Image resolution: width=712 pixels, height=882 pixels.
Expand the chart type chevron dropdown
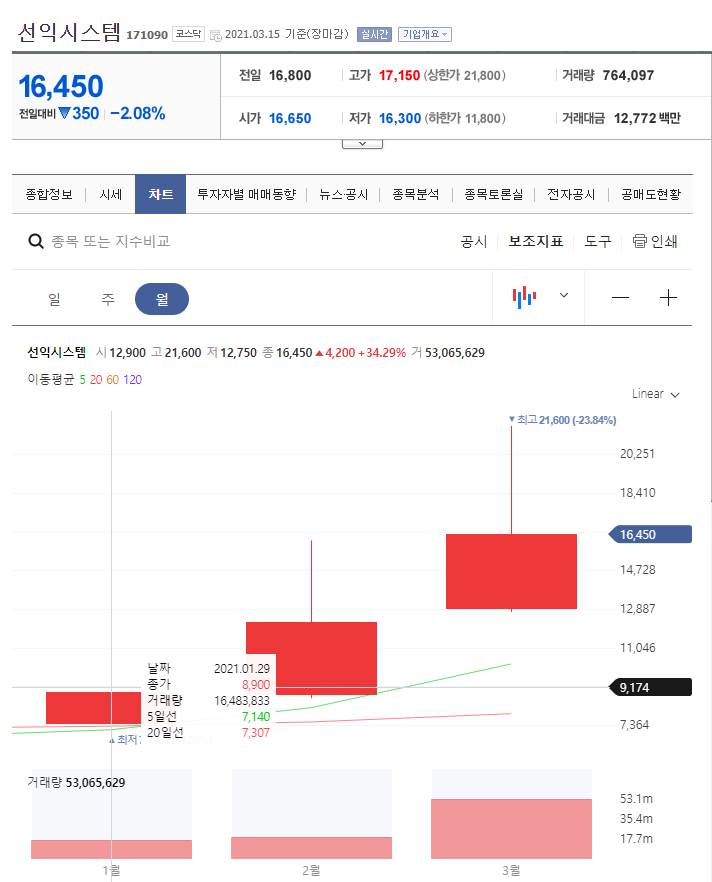pos(564,295)
